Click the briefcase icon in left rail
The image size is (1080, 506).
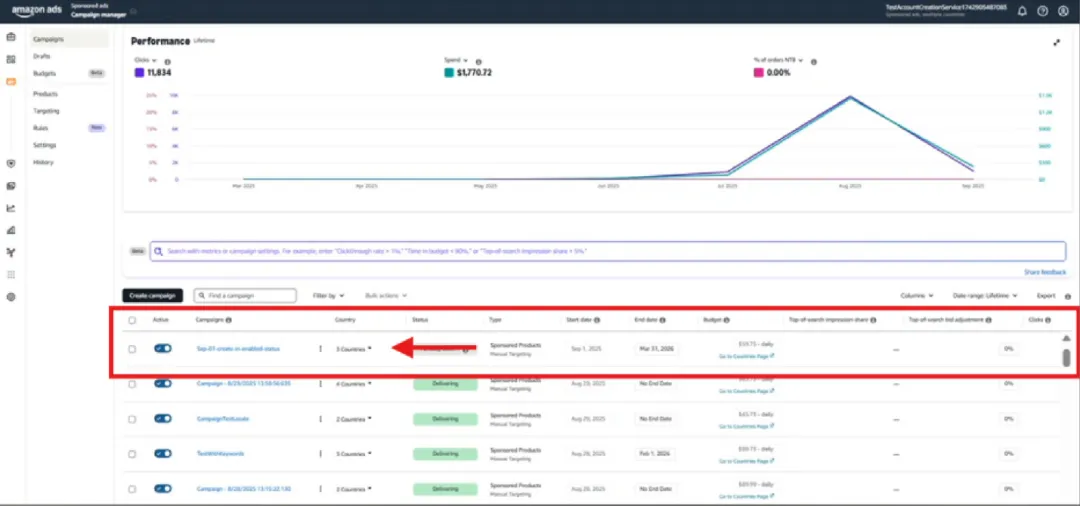(11, 37)
